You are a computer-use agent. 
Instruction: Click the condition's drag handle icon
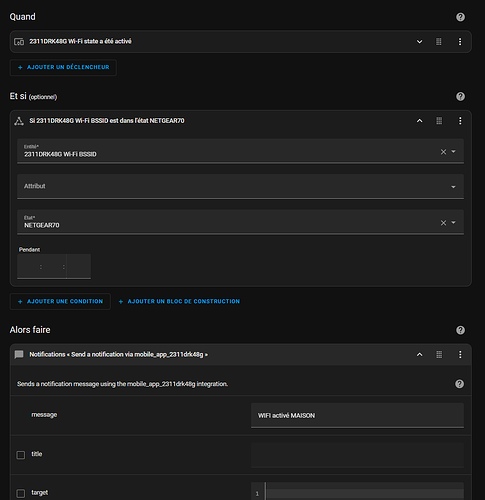pyautogui.click(x=439, y=121)
